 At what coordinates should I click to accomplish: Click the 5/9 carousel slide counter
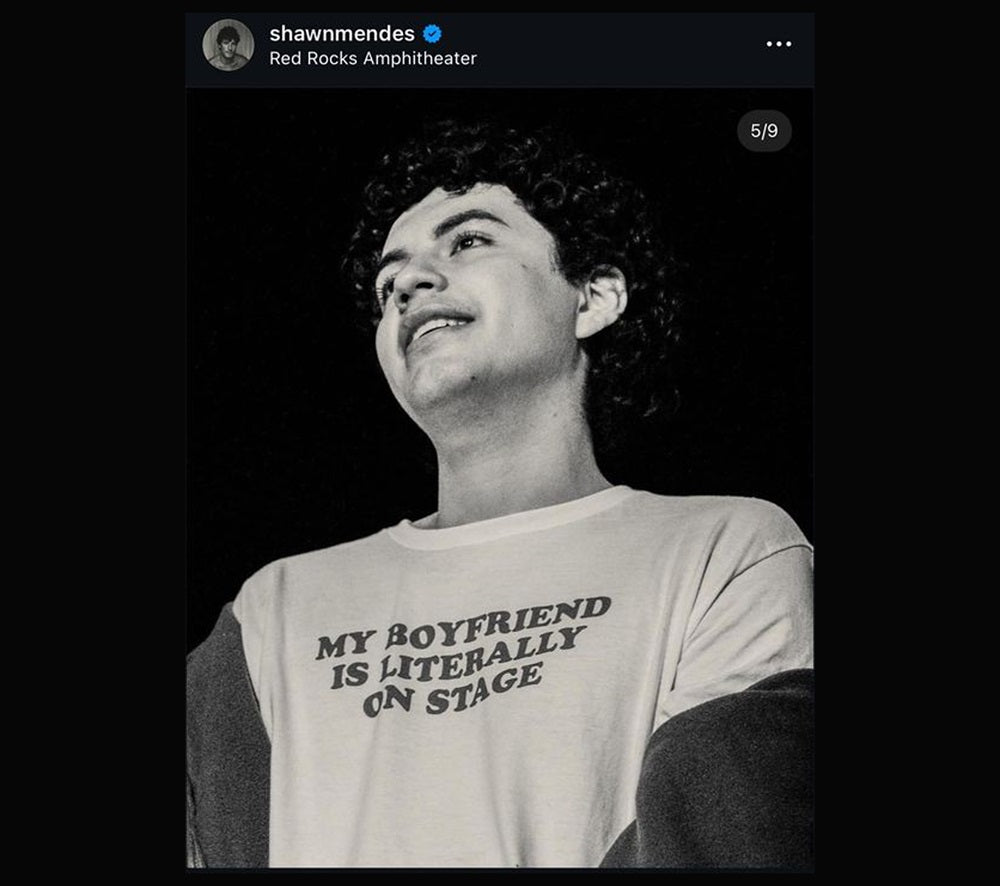pyautogui.click(x=764, y=131)
